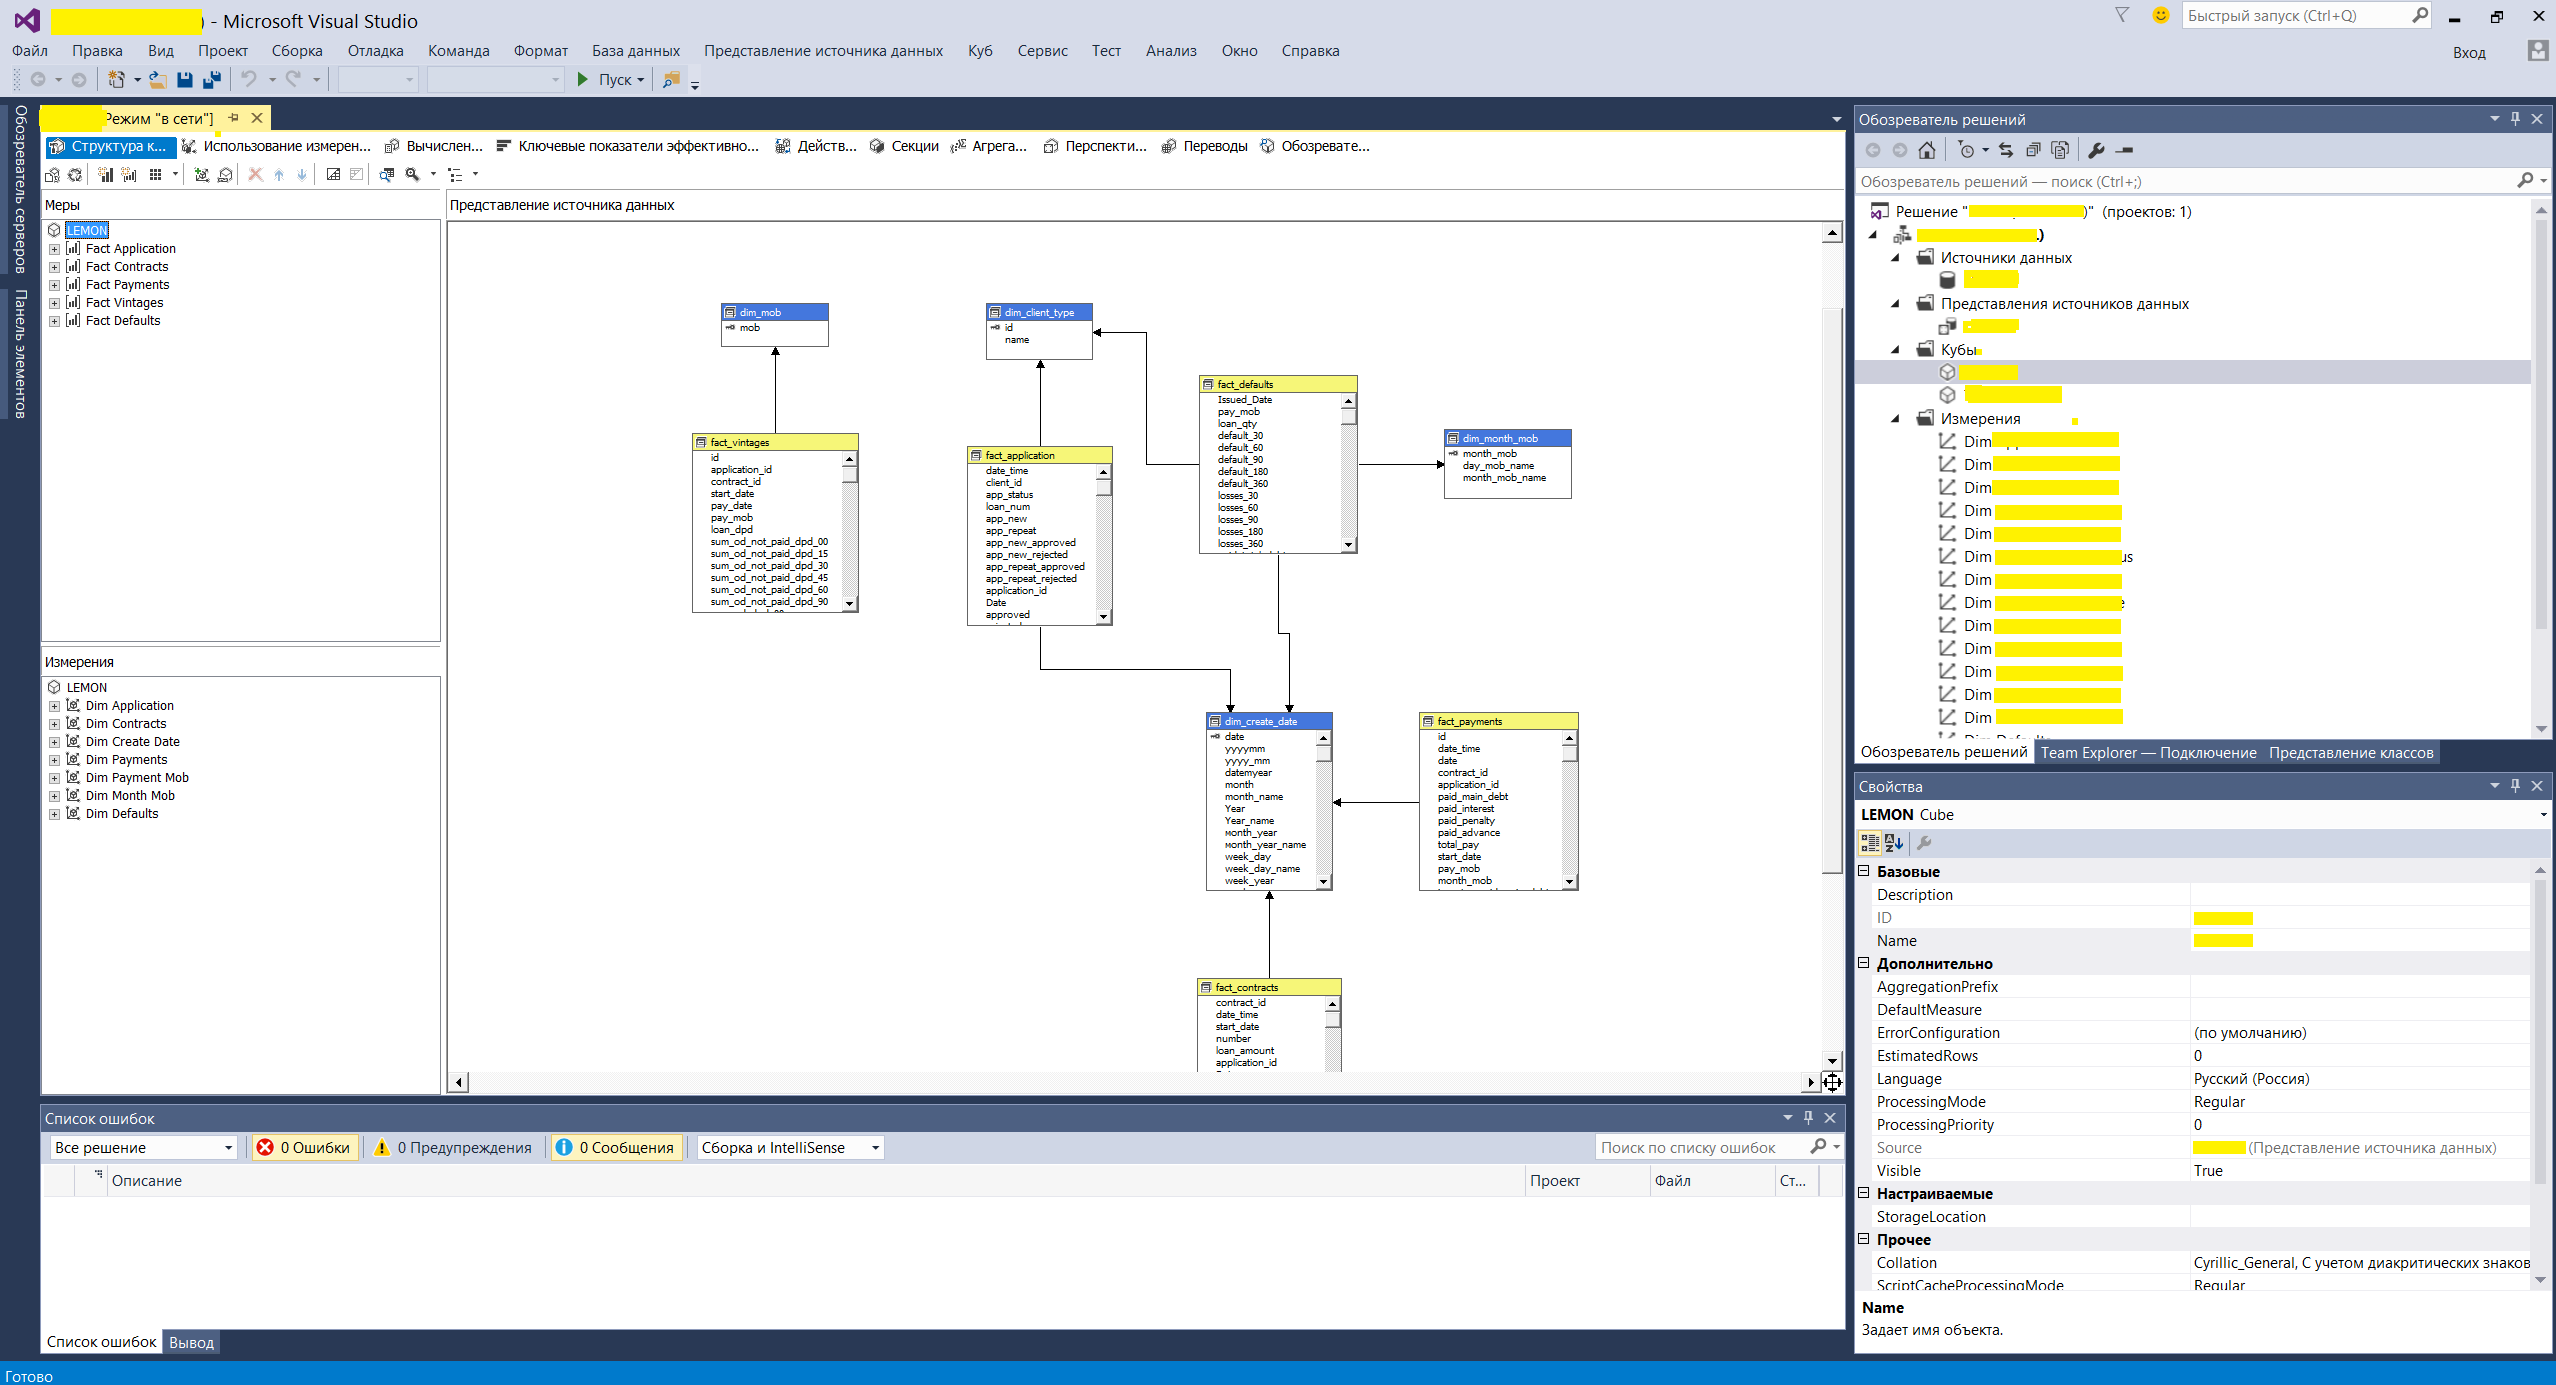2556x1385 pixels.
Task: Expand the Fact Vintages measure group
Action: click(54, 303)
